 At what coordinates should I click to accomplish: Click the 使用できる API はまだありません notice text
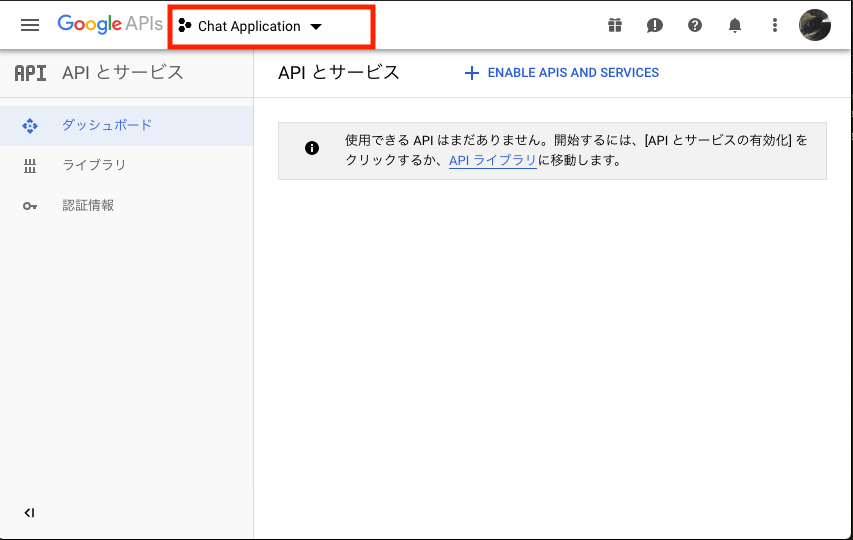tap(576, 150)
